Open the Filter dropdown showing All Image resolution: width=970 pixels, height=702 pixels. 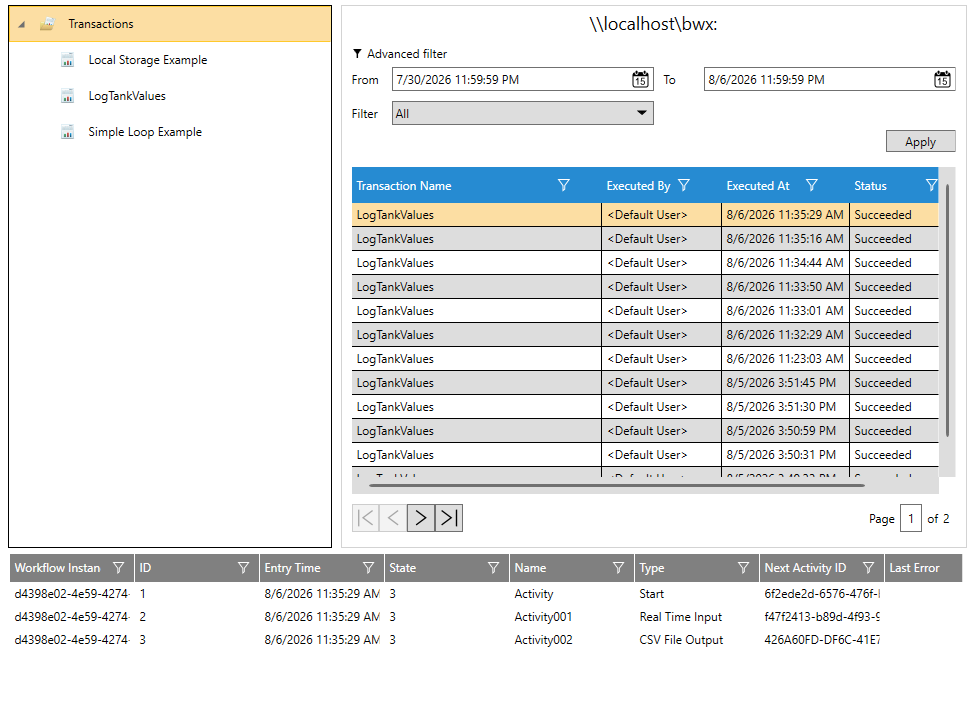[523, 113]
